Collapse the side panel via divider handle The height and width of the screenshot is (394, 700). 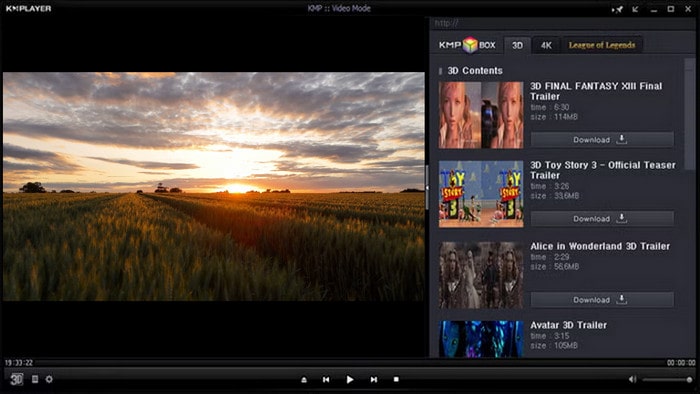pos(427,187)
